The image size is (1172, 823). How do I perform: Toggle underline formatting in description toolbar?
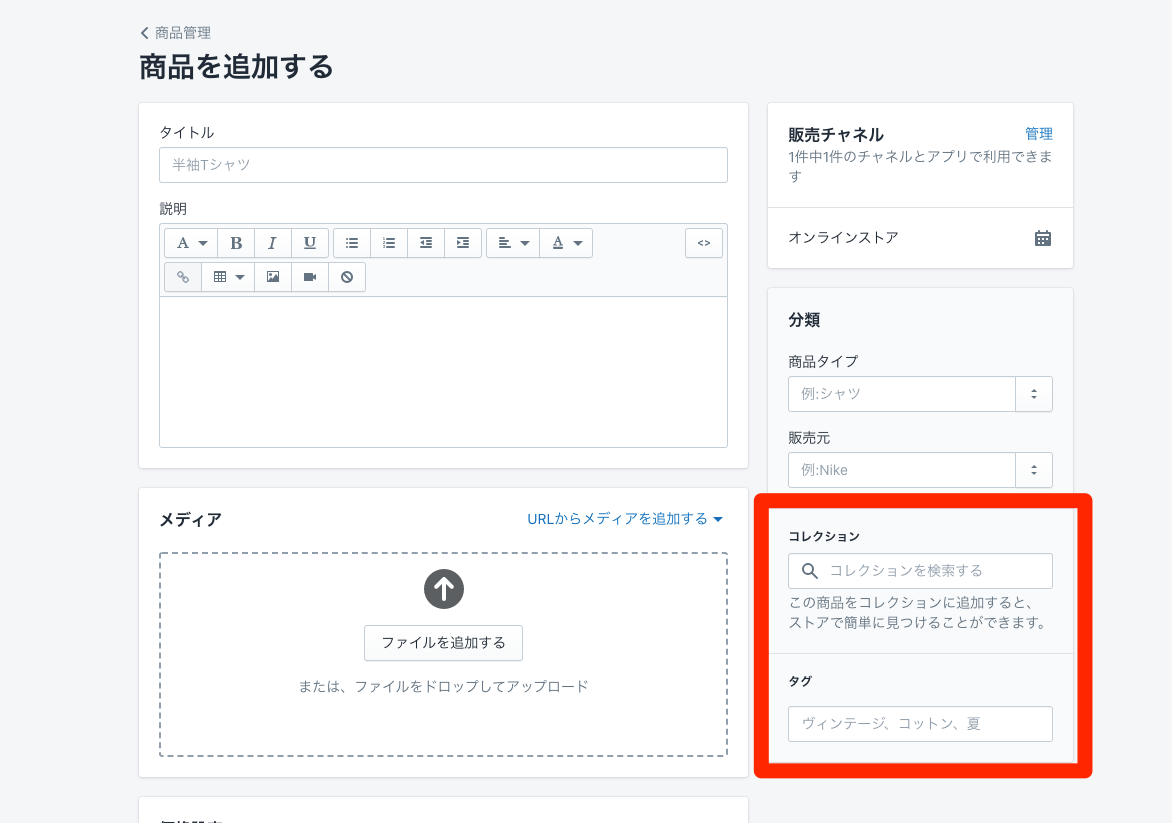tap(310, 243)
